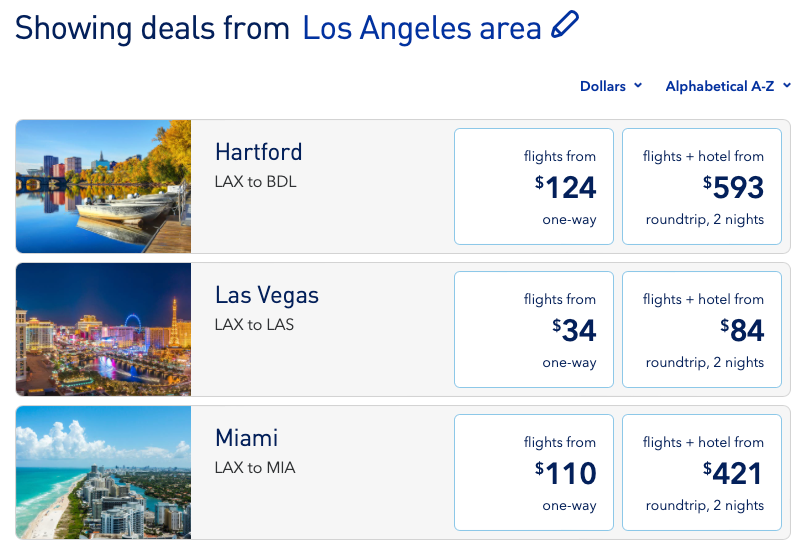Click the LAX to MIA route text
The height and width of the screenshot is (544, 798).
click(x=255, y=468)
